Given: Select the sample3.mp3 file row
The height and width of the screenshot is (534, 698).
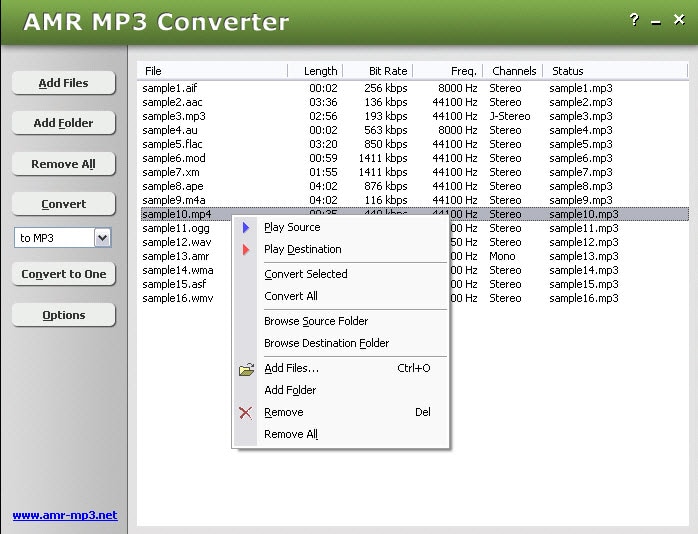Looking at the screenshot, I should pyautogui.click(x=414, y=116).
